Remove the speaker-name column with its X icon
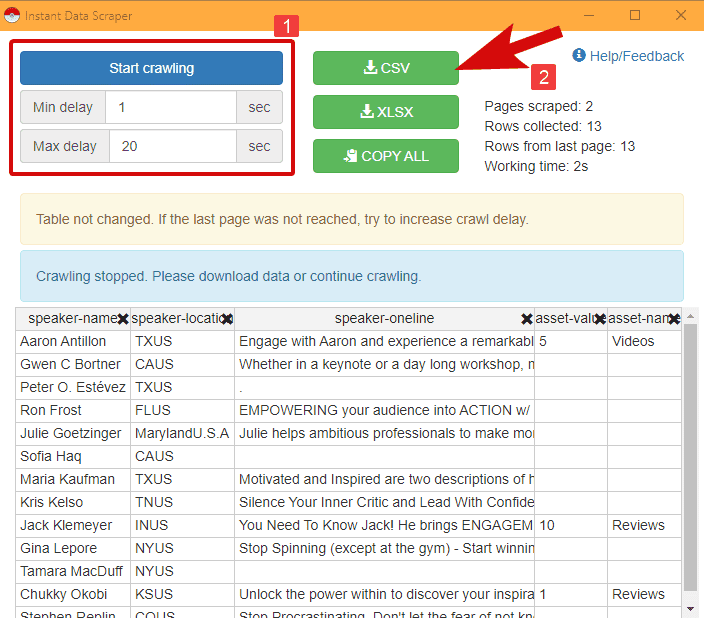This screenshot has width=704, height=642. pos(123,319)
